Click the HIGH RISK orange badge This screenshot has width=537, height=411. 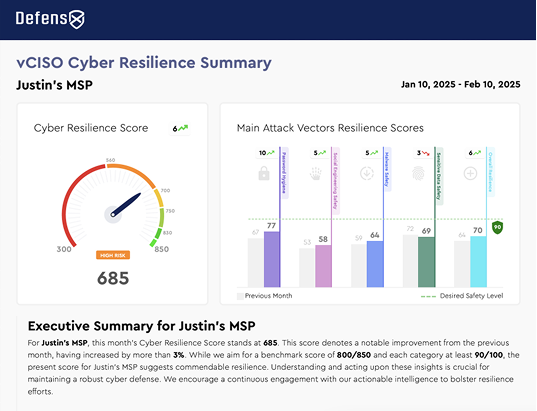113,255
